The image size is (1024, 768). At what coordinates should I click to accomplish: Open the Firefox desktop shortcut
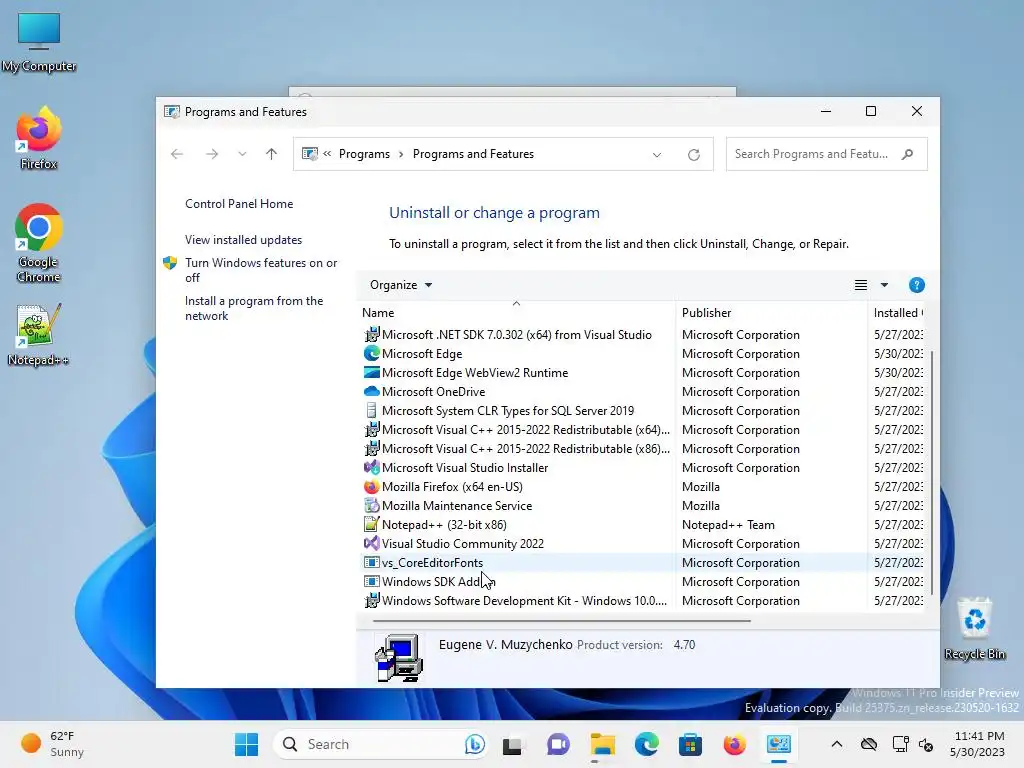coord(39,138)
